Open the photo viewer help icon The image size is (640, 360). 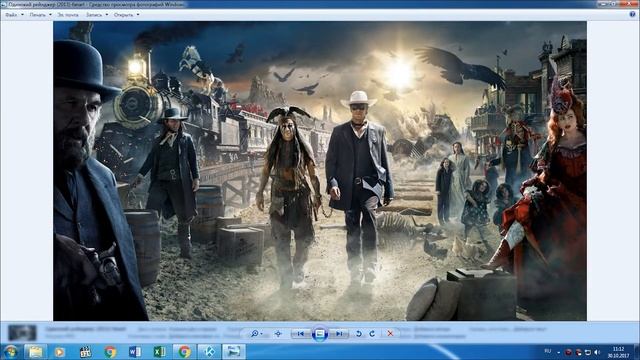(x=632, y=14)
